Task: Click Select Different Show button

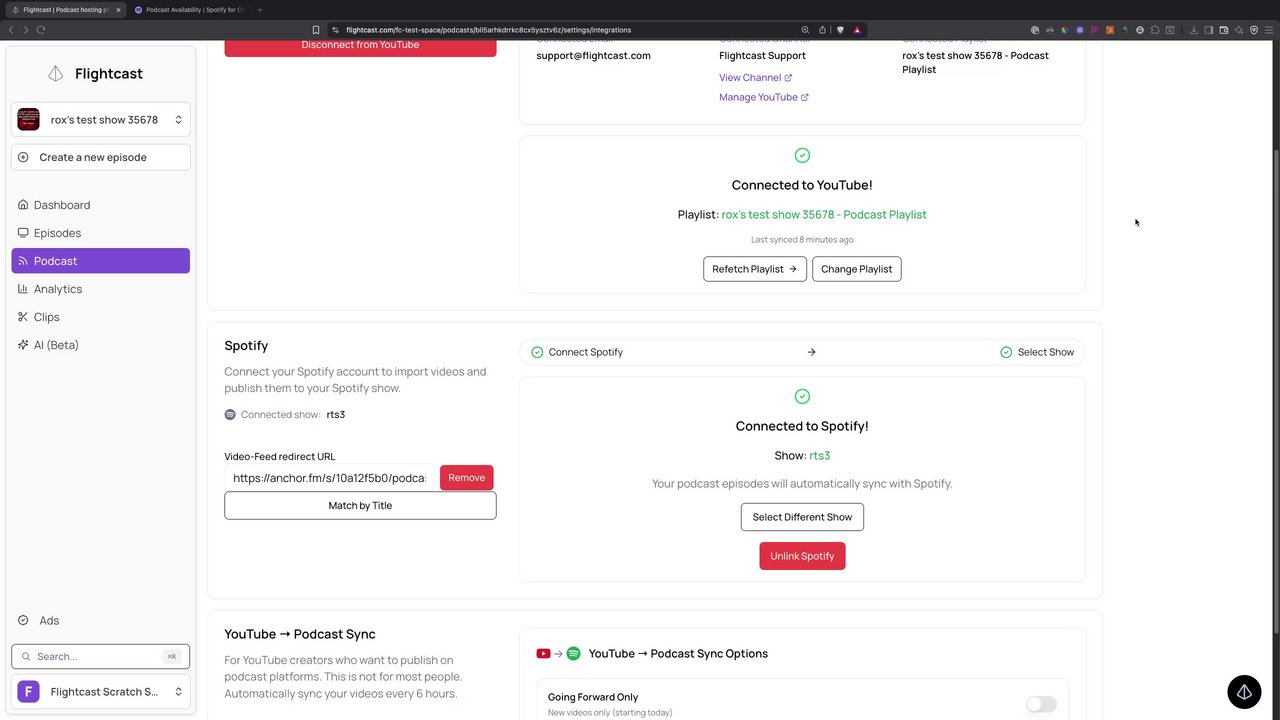Action: click(802, 517)
